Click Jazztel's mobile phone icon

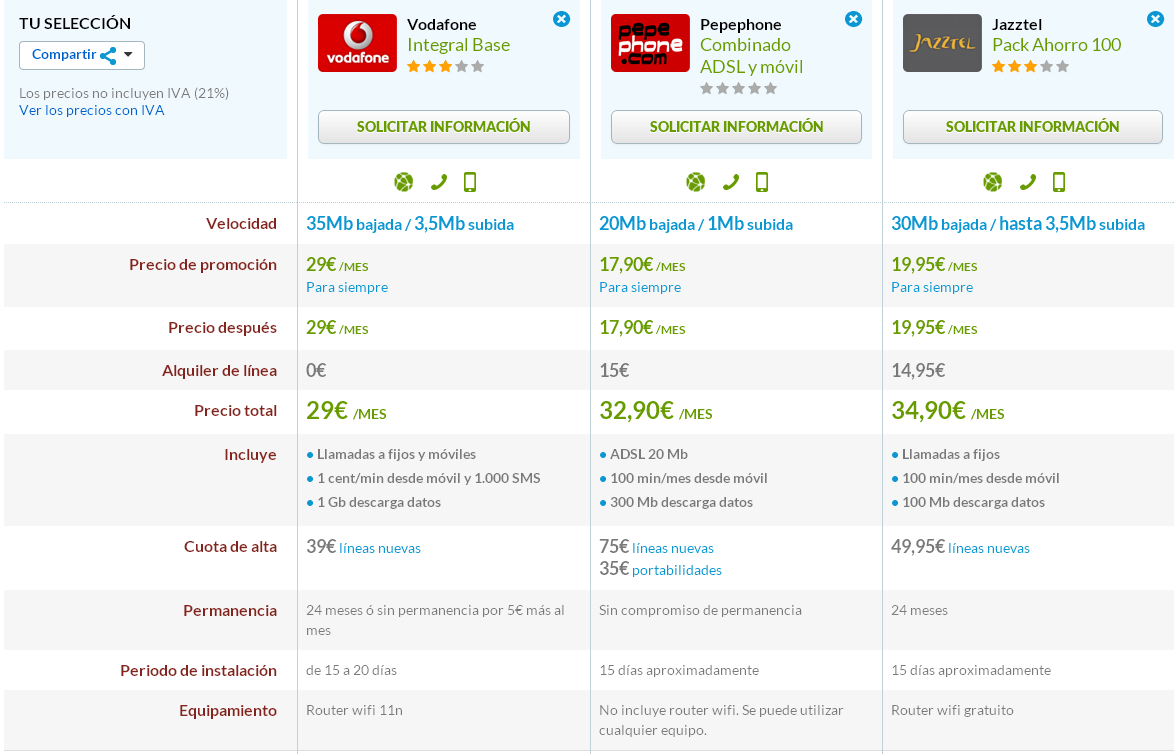[x=1059, y=182]
